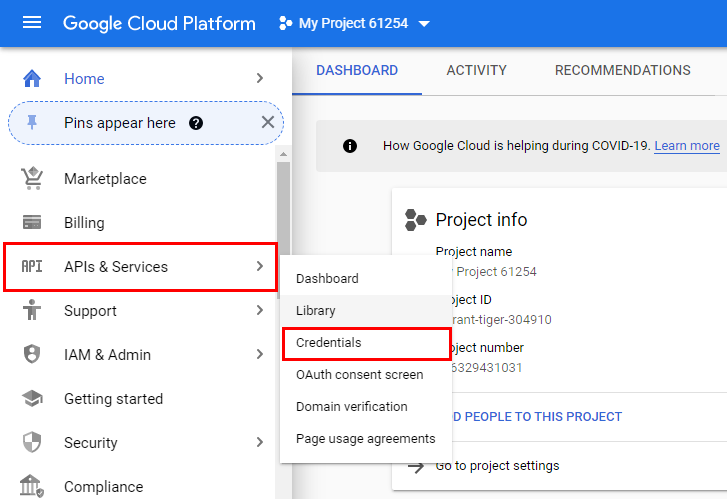Image resolution: width=727 pixels, height=499 pixels.
Task: Click the API icon
Action: [32, 266]
